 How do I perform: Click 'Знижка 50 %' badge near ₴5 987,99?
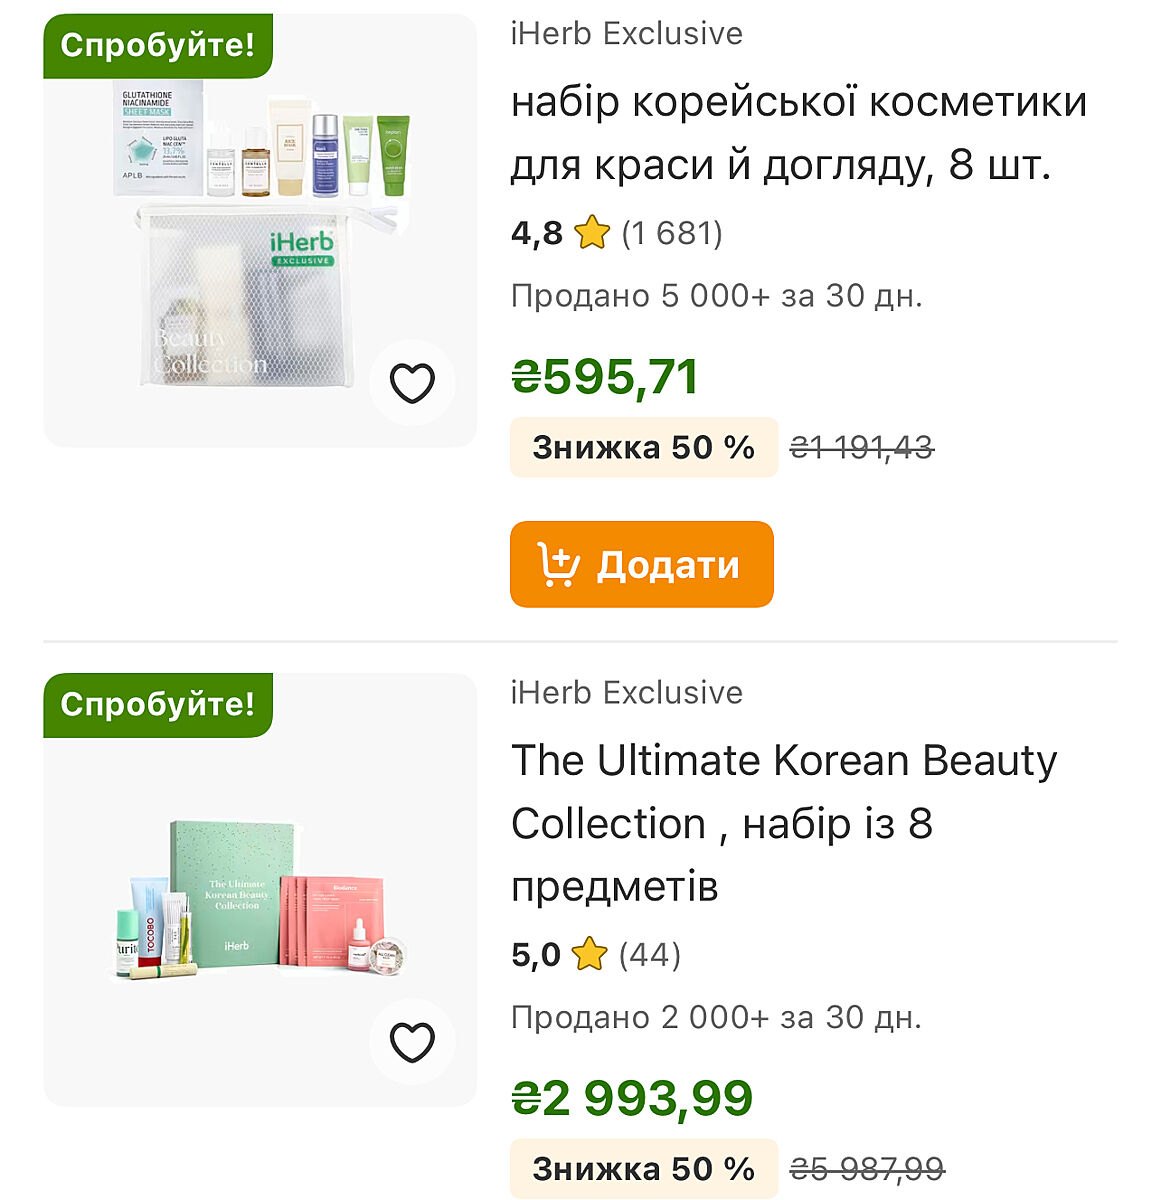643,1168
